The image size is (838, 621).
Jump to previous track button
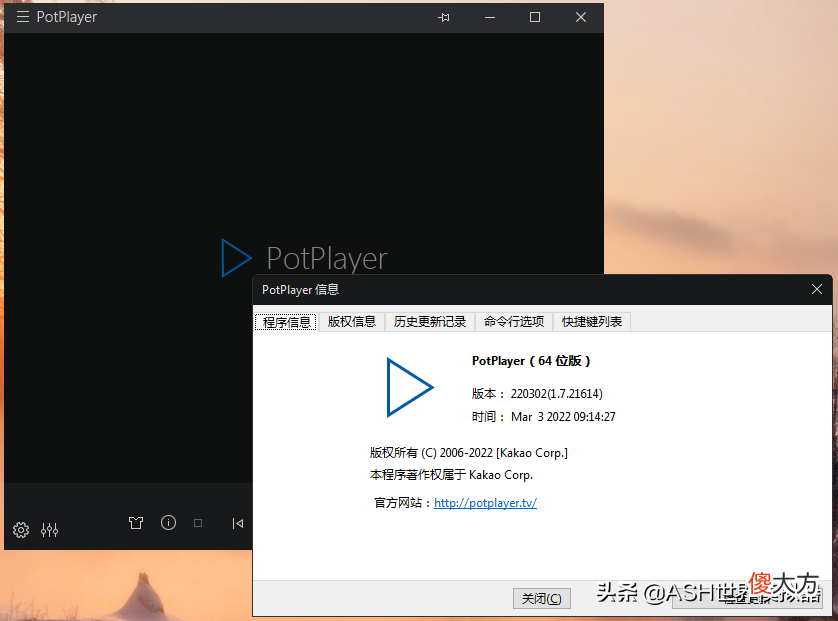[x=238, y=523]
